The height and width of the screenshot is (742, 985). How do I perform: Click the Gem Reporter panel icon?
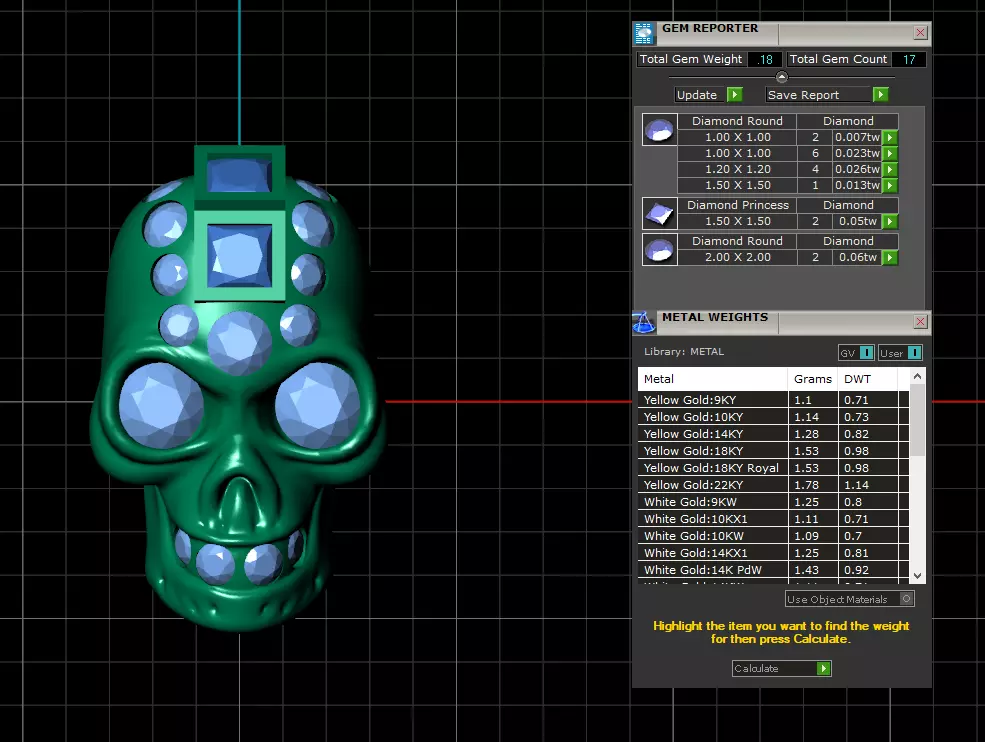pyautogui.click(x=644, y=33)
